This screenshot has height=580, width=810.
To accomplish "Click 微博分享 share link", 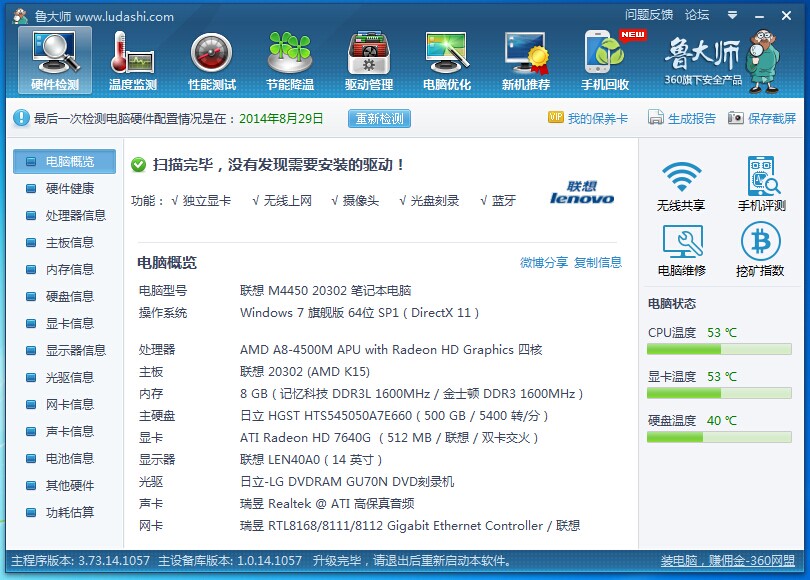I will coord(544,262).
